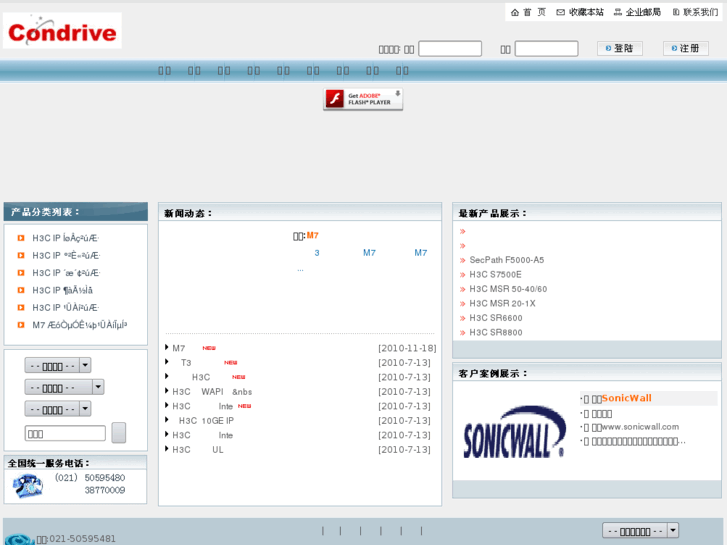727x545 pixels.
Task: Open T3 news item
Action: 186,363
